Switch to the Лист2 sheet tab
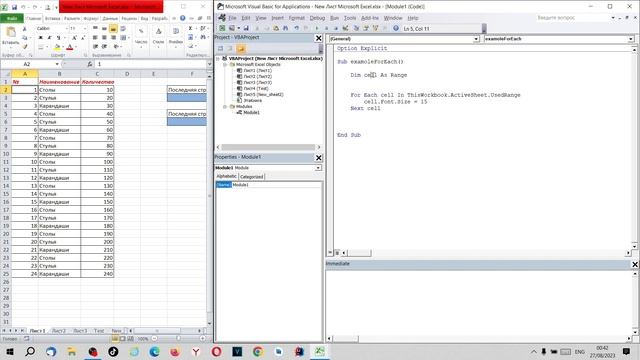Viewport: 640px width, 360px height. click(59, 331)
